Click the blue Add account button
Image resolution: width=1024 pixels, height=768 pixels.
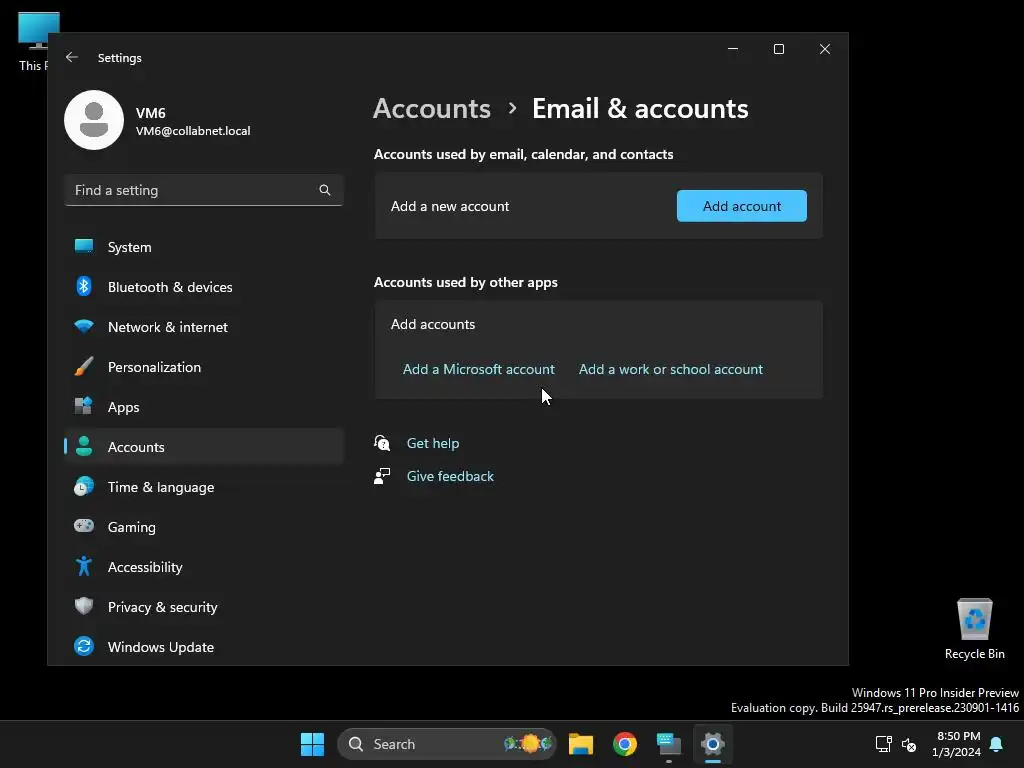click(x=741, y=206)
